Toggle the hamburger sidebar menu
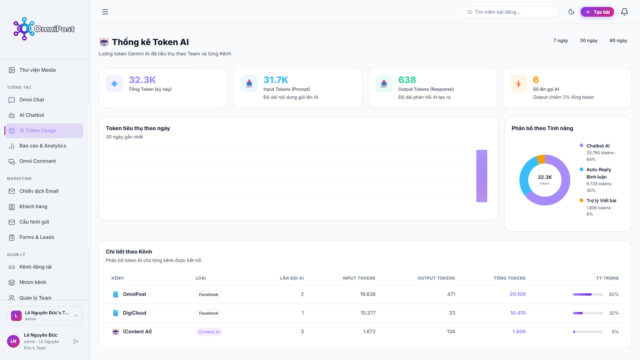The height and width of the screenshot is (360, 640). pos(105,12)
